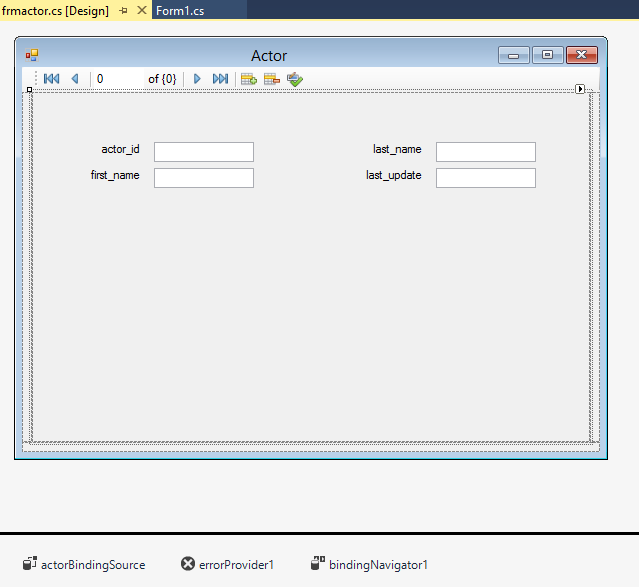
Task: Maximize the Actor form window
Action: click(547, 55)
